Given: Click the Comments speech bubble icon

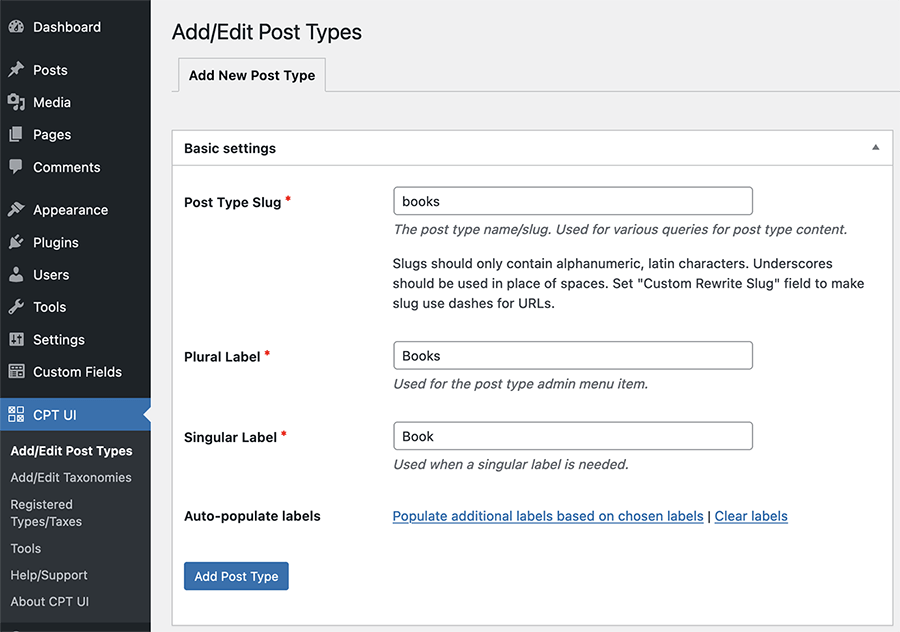Looking at the screenshot, I should (16, 167).
